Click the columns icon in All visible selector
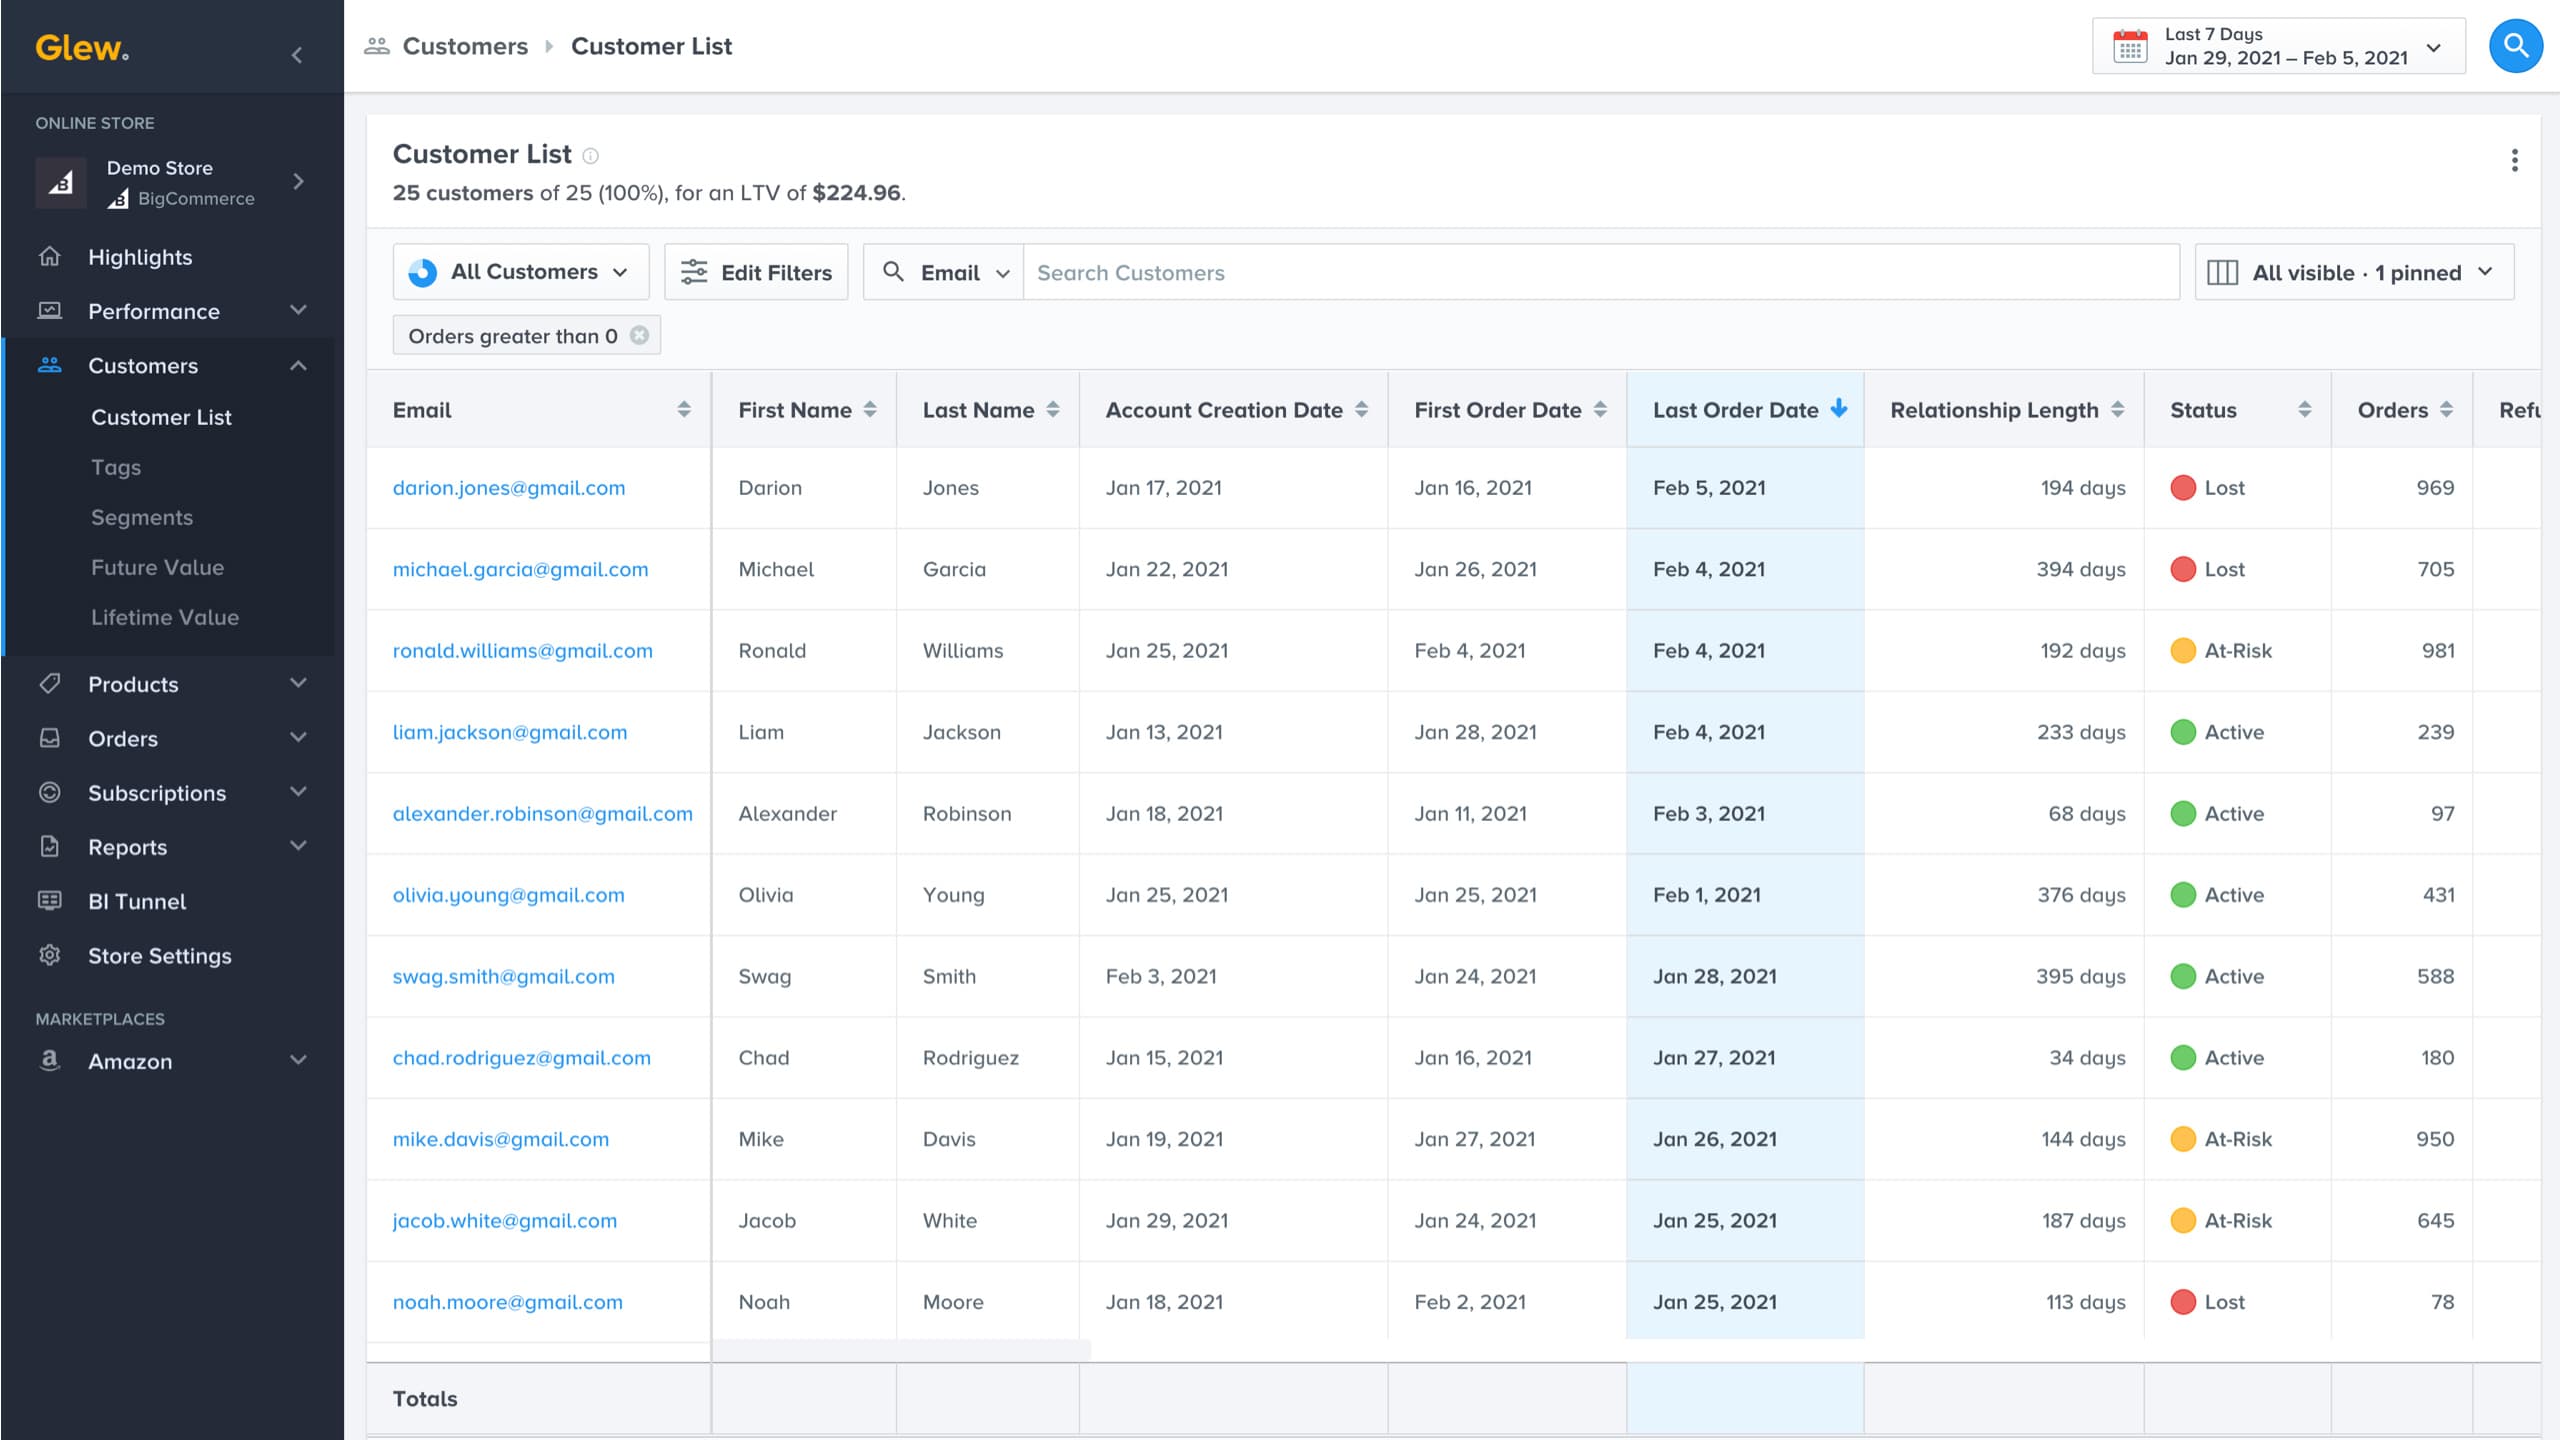 [x=2222, y=272]
